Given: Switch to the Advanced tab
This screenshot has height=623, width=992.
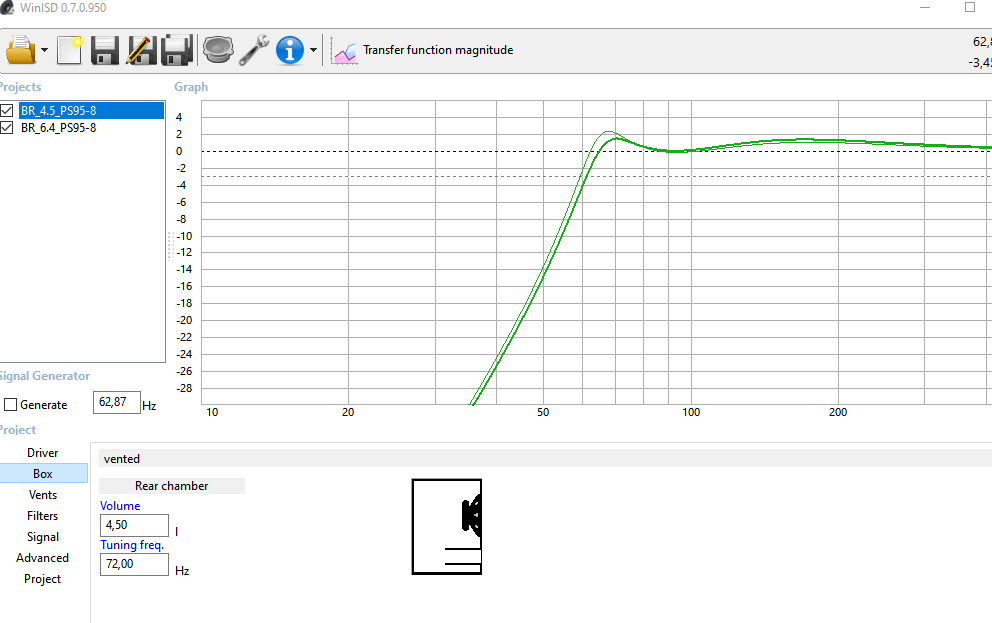Looking at the screenshot, I should pos(43,558).
